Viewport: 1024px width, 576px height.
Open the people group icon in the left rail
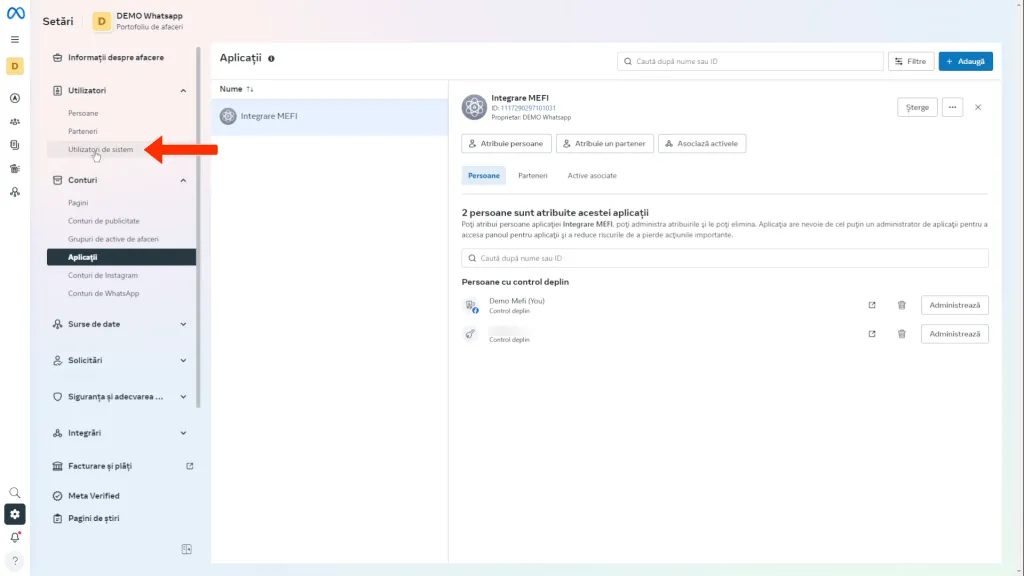[15, 121]
